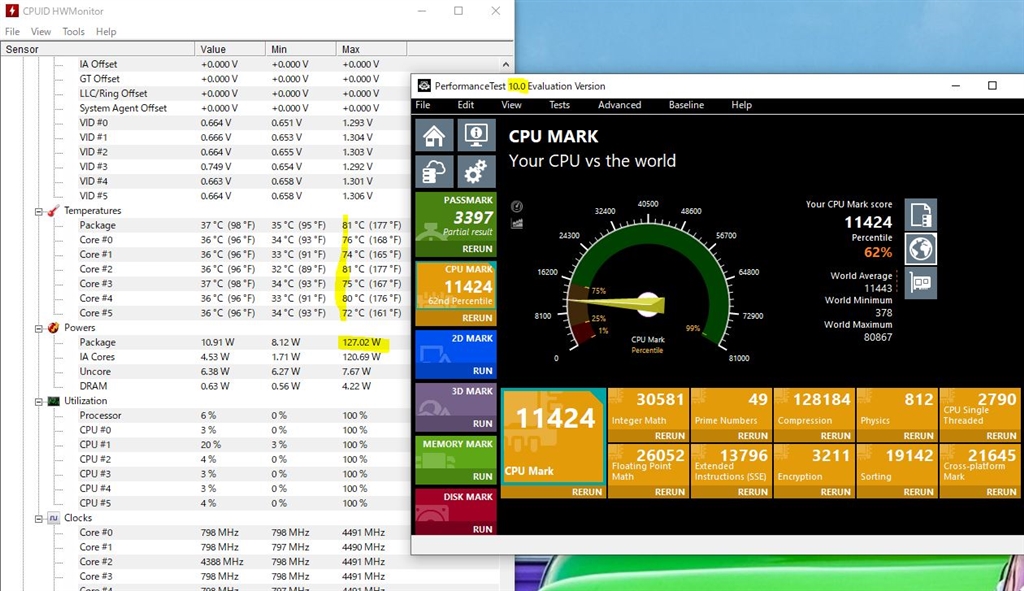Viewport: 1024px width, 591px height.
Task: Select the Powers flame icon in HWMonitor
Action: (54, 327)
